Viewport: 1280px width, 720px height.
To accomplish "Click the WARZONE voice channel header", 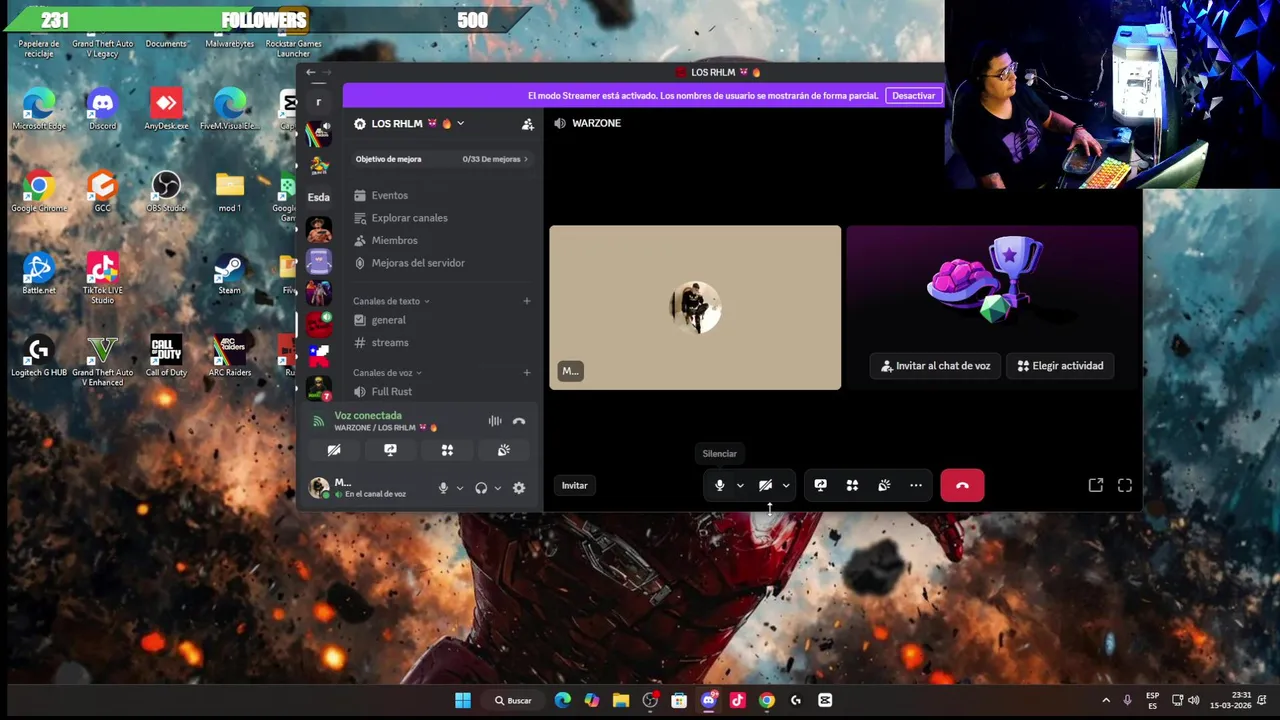I will [x=588, y=123].
